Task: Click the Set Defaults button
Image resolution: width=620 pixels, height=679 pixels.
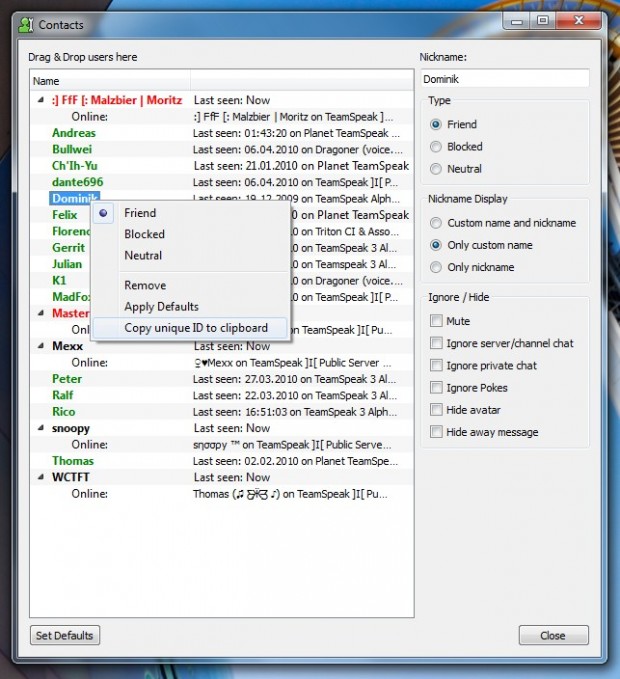Action: click(65, 635)
